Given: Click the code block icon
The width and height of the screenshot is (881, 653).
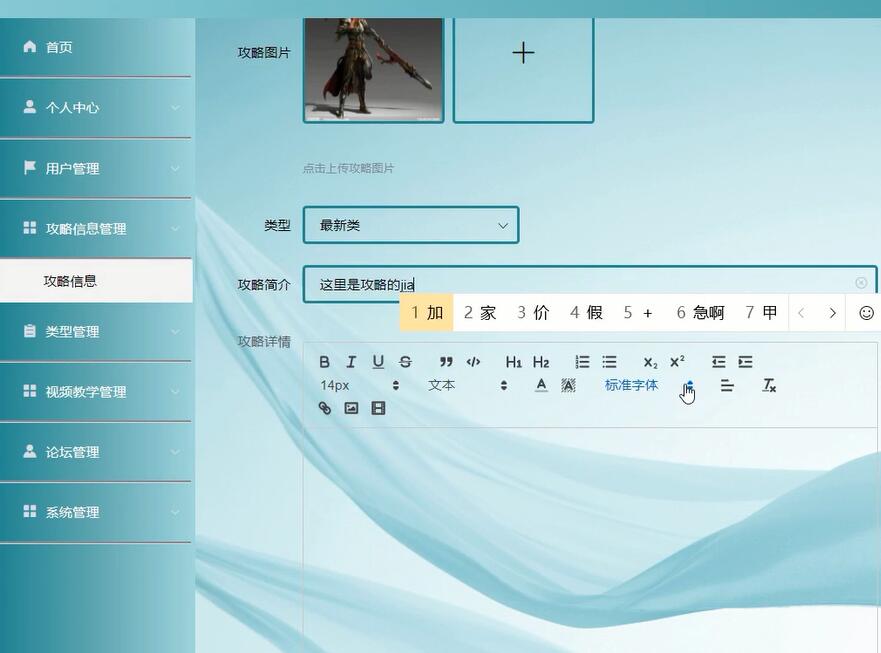Looking at the screenshot, I should [473, 361].
